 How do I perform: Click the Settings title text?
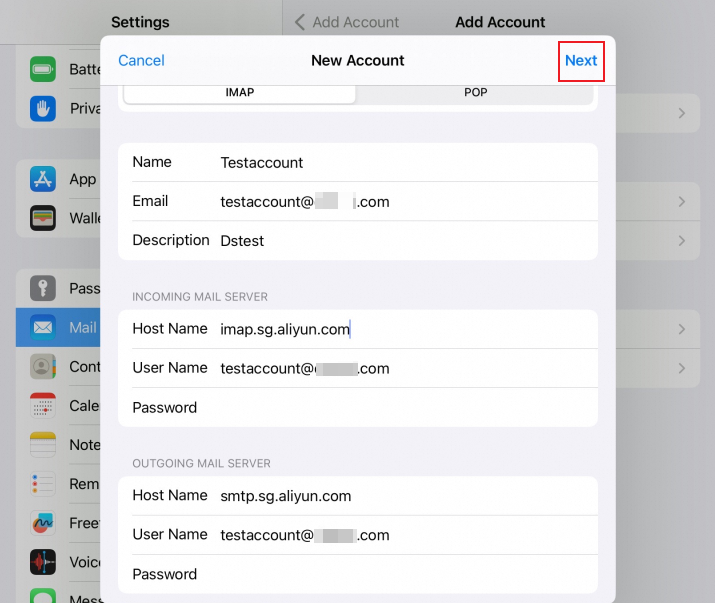[x=140, y=22]
